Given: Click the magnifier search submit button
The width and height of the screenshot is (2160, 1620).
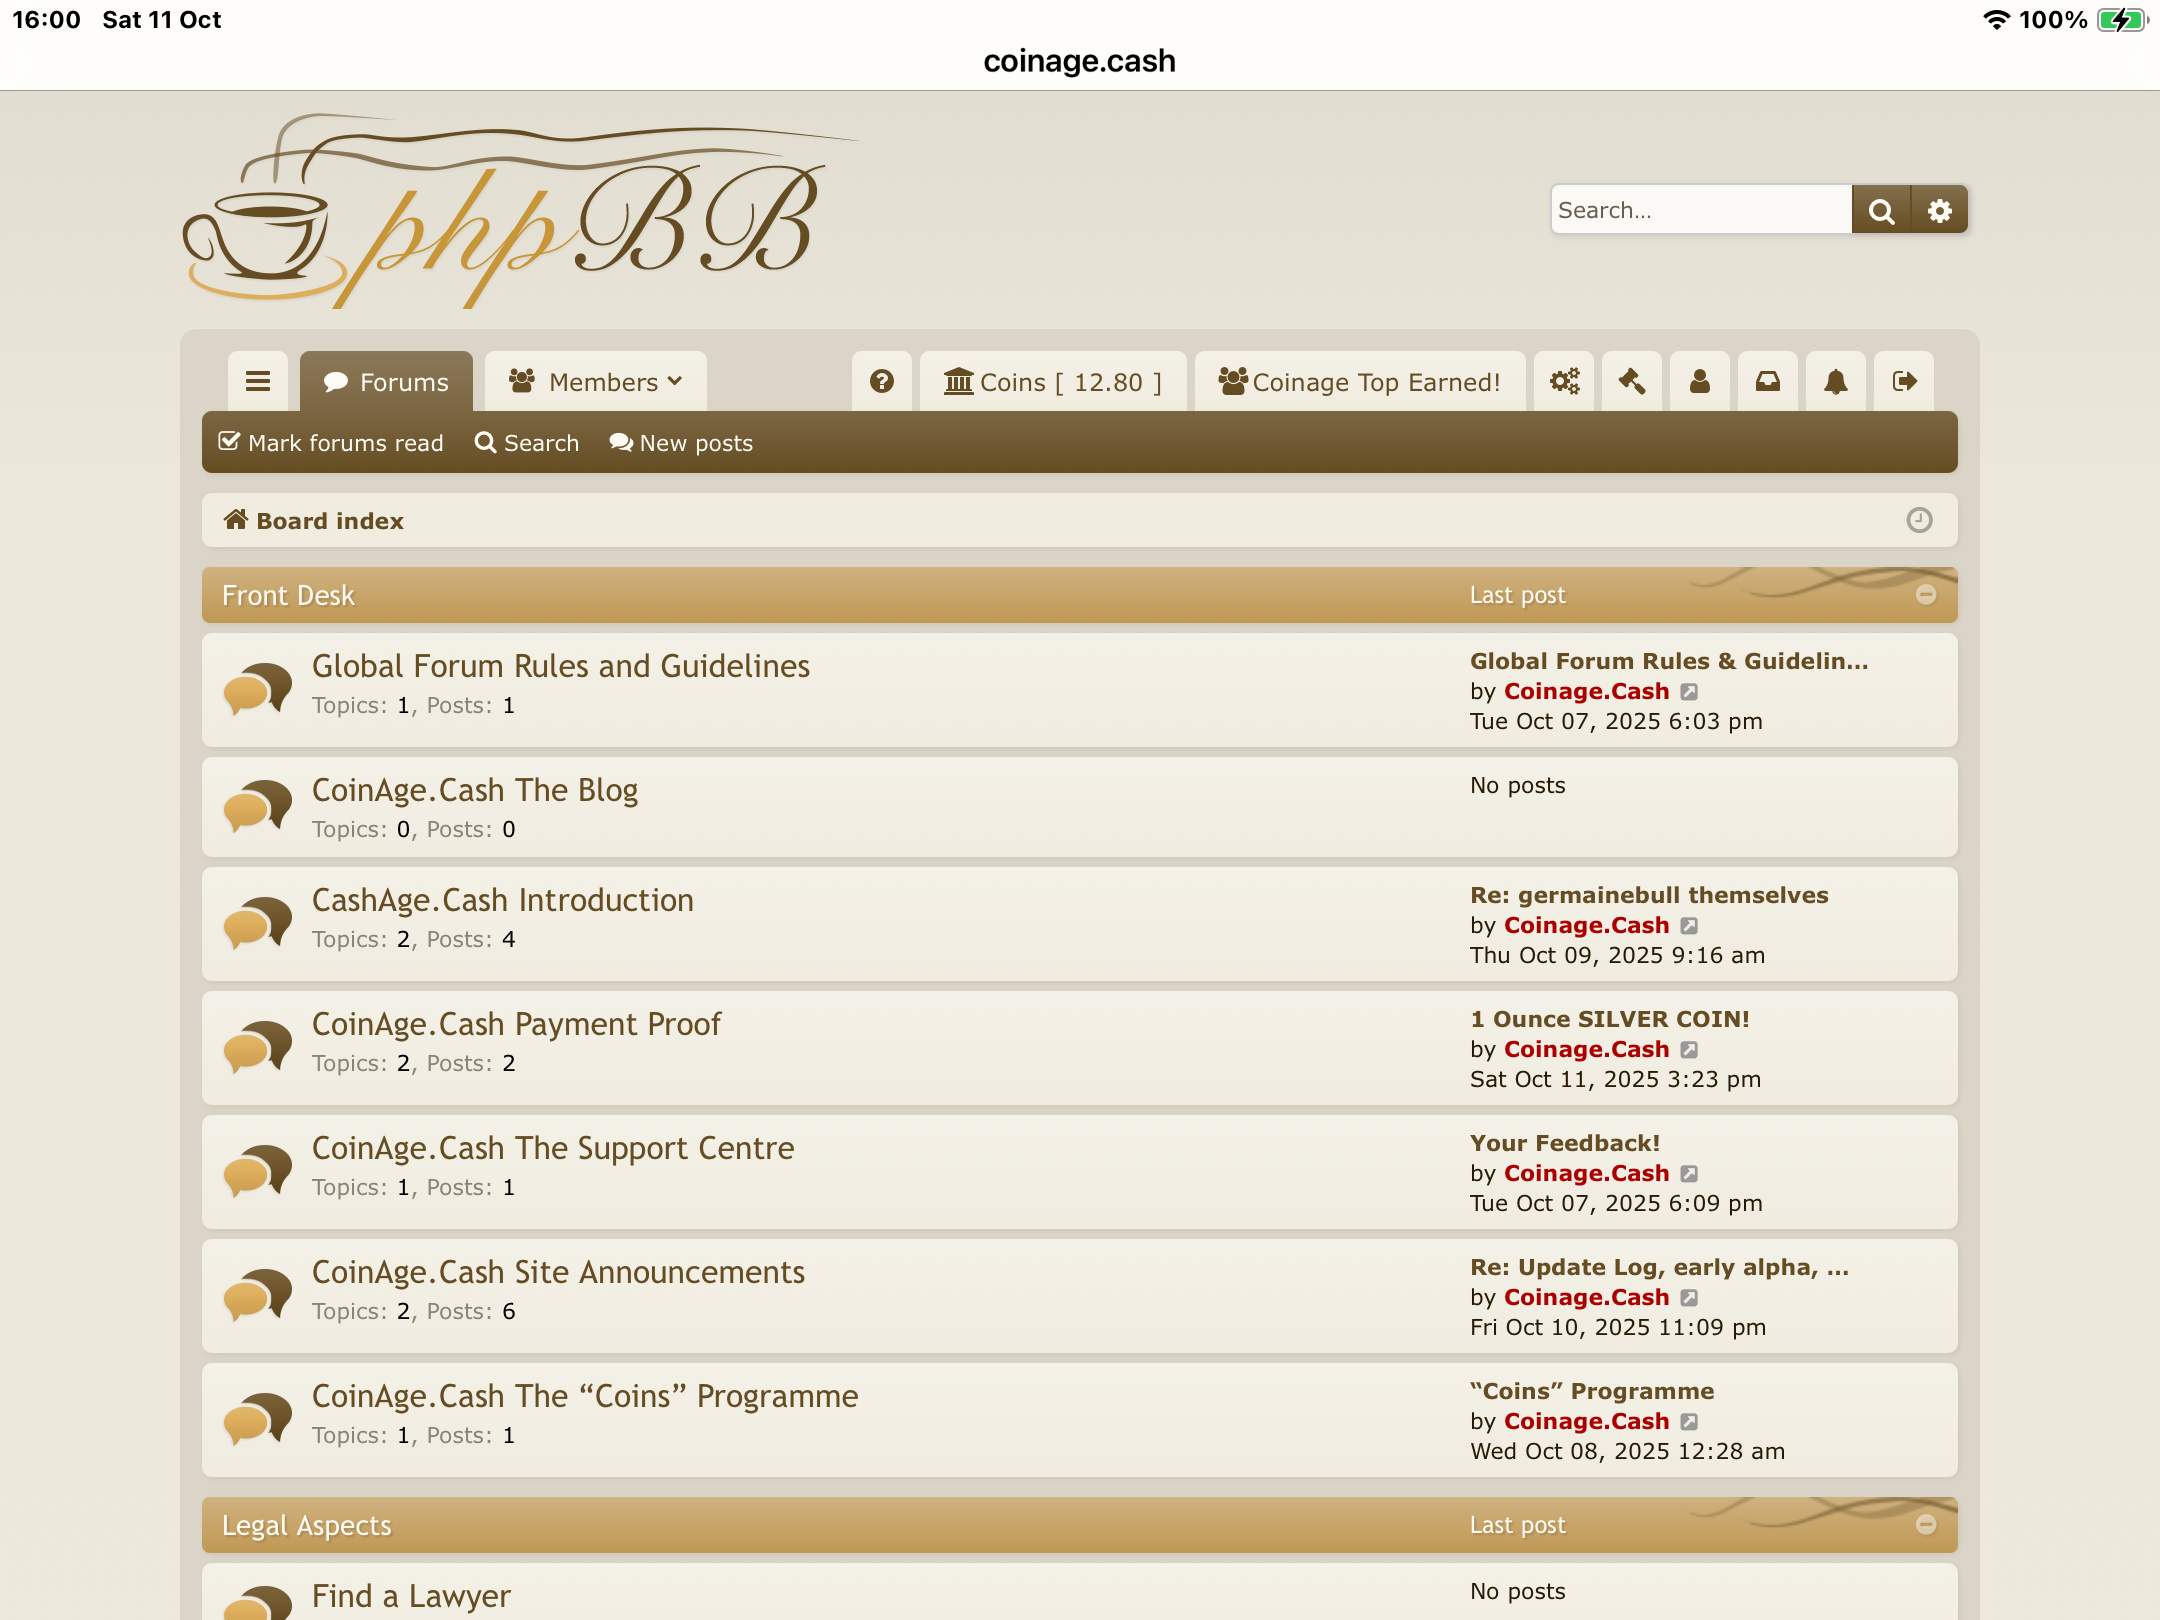Looking at the screenshot, I should click(x=1881, y=210).
